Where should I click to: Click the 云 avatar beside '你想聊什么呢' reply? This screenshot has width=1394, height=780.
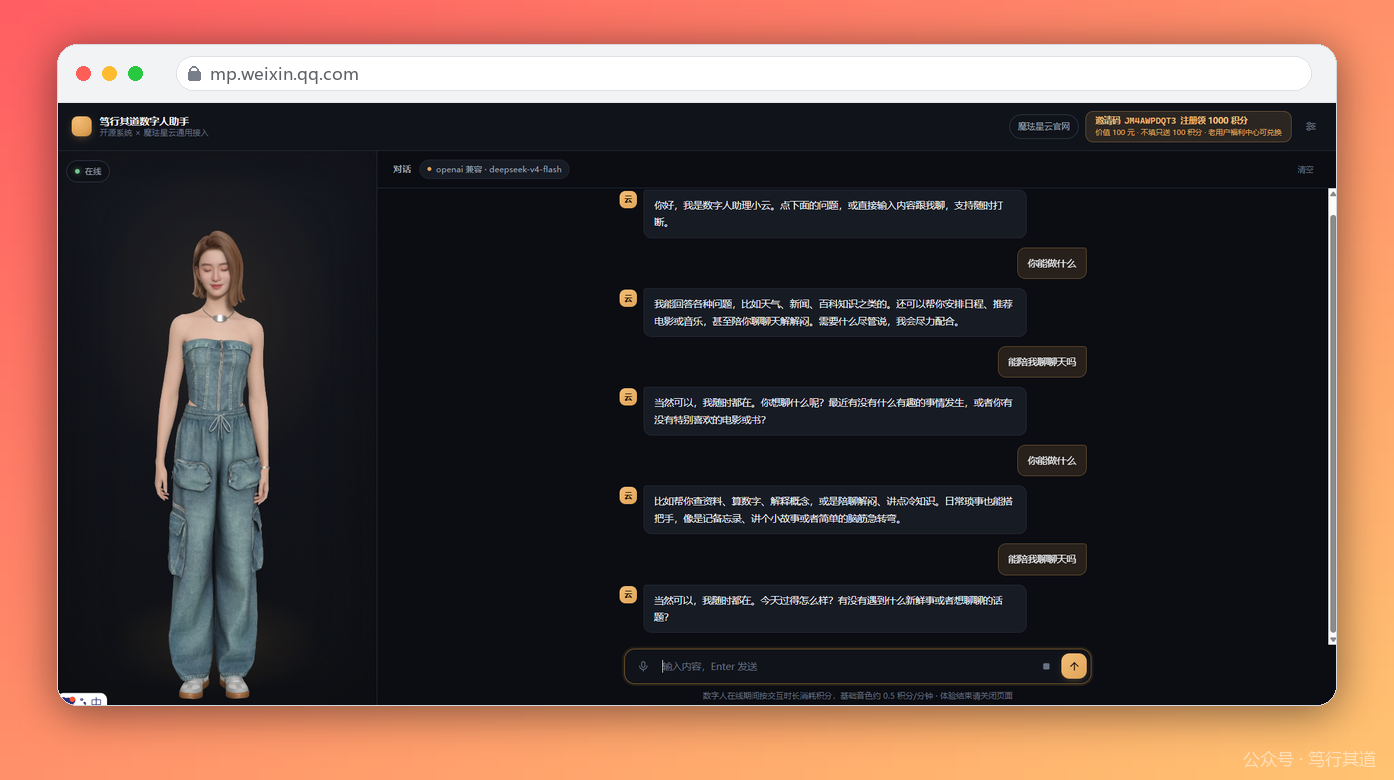628,397
